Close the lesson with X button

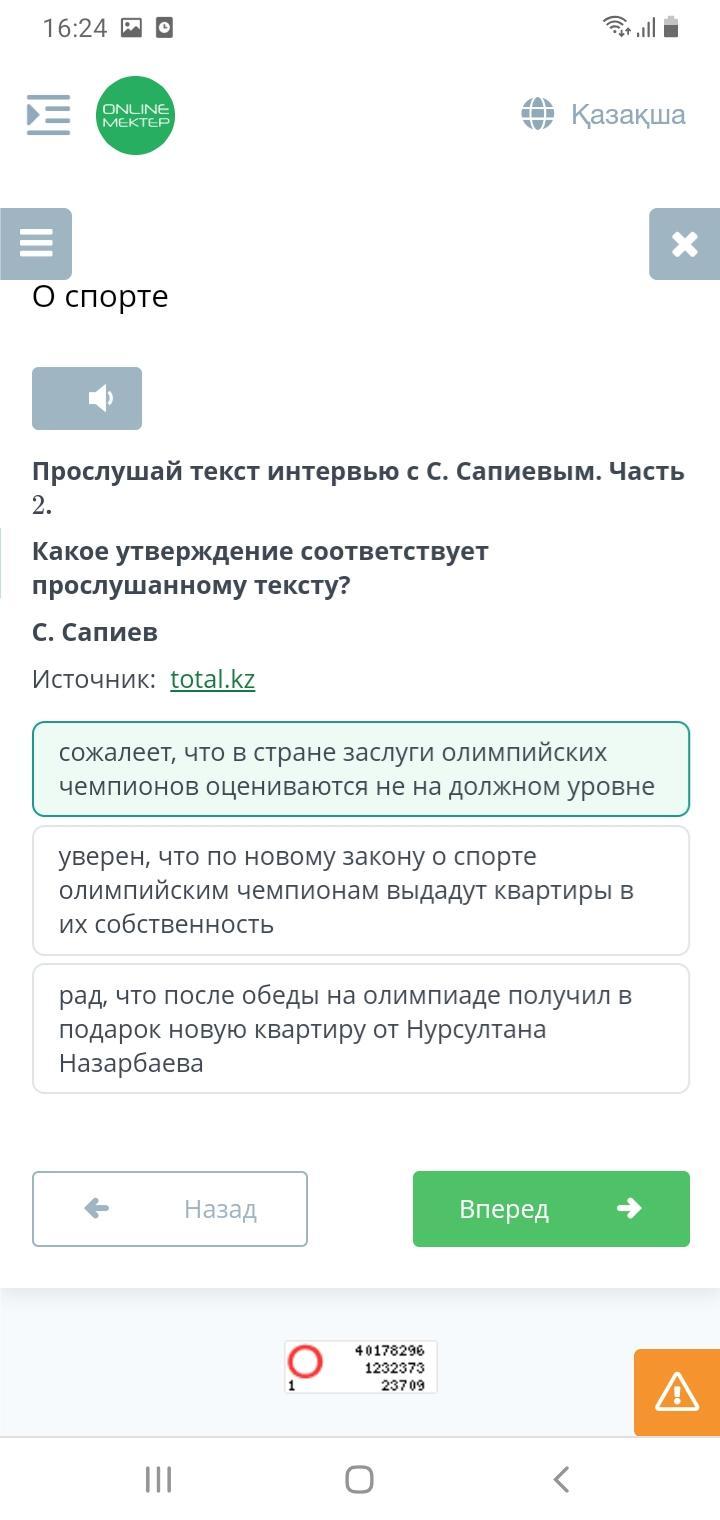684,243
